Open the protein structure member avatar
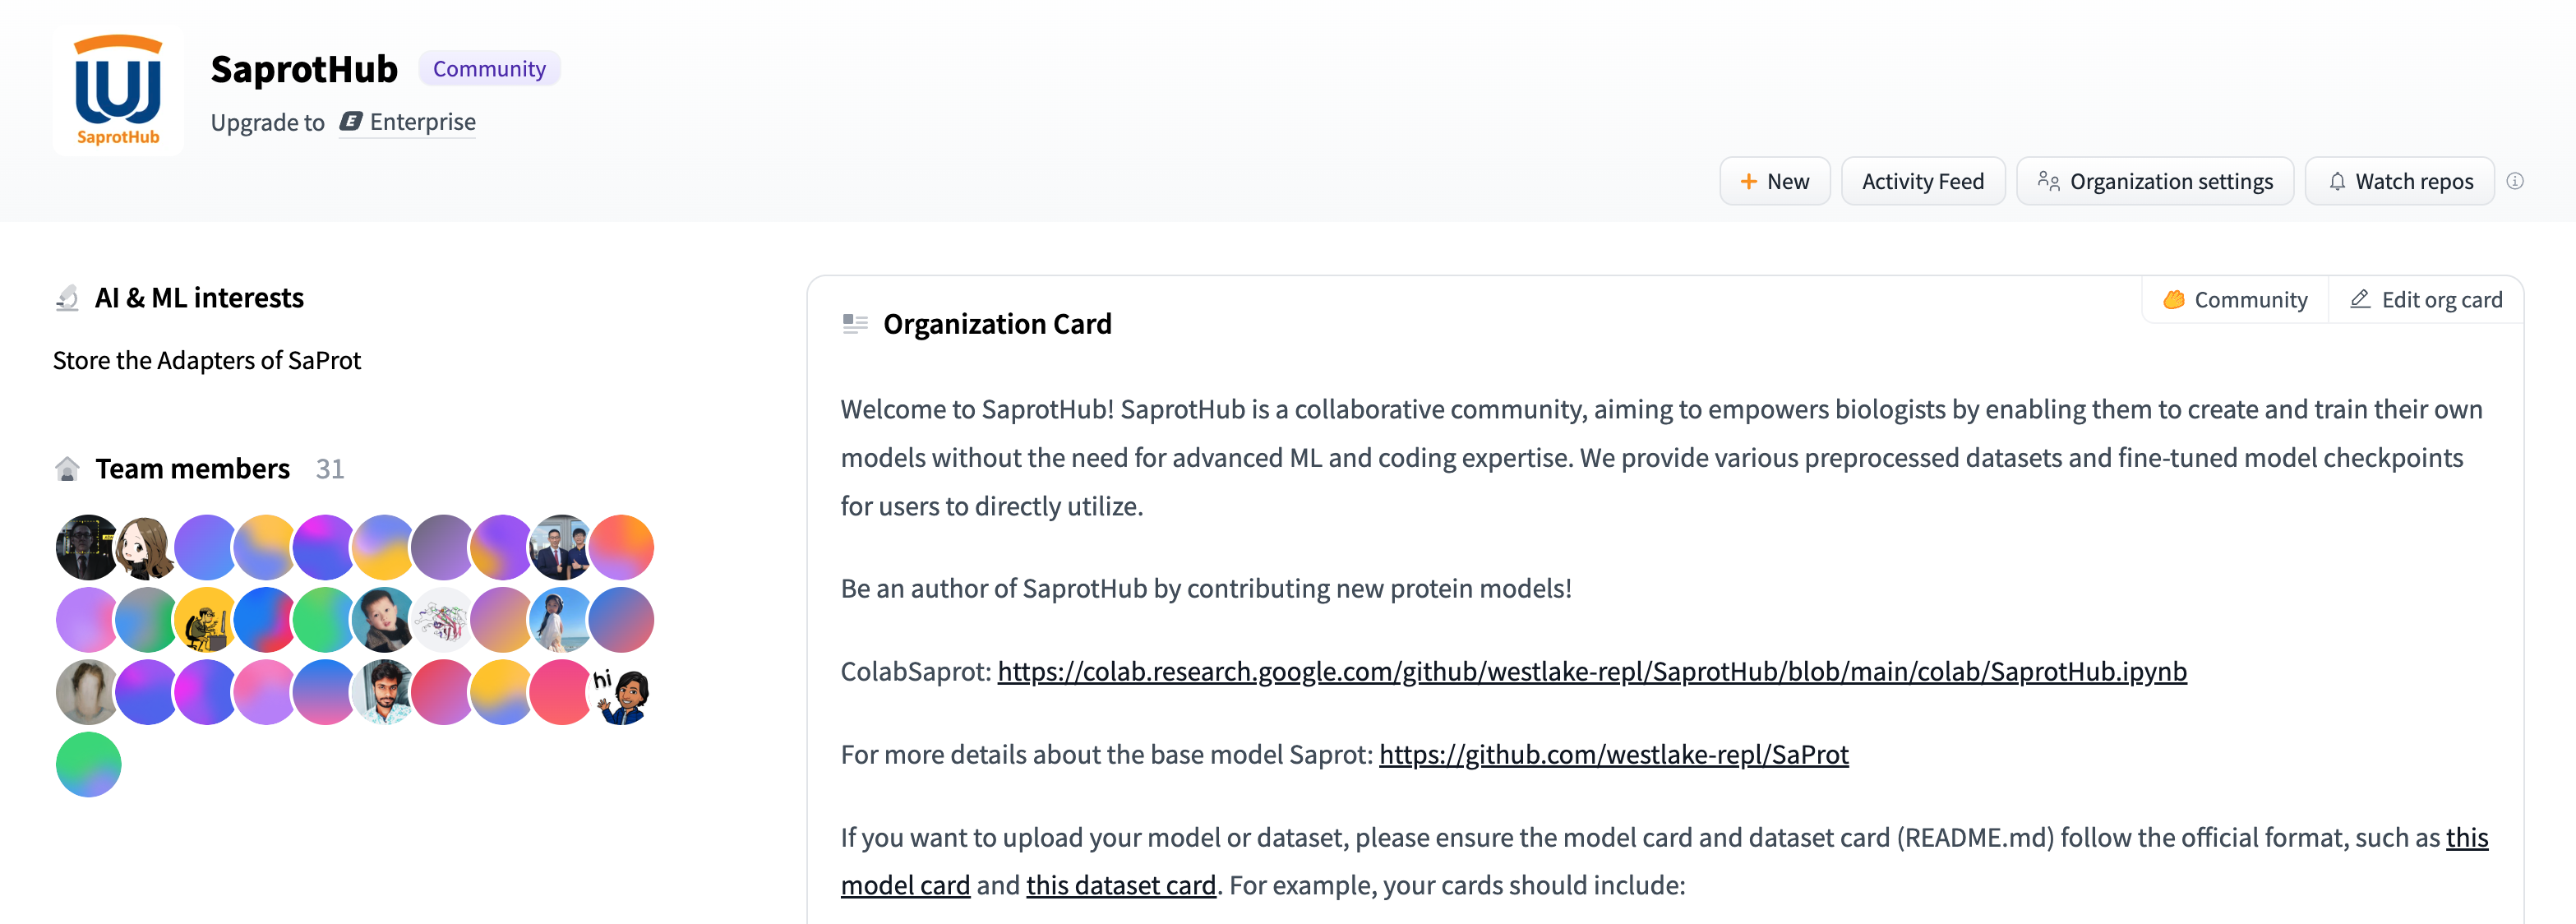The width and height of the screenshot is (2576, 924). (x=443, y=620)
